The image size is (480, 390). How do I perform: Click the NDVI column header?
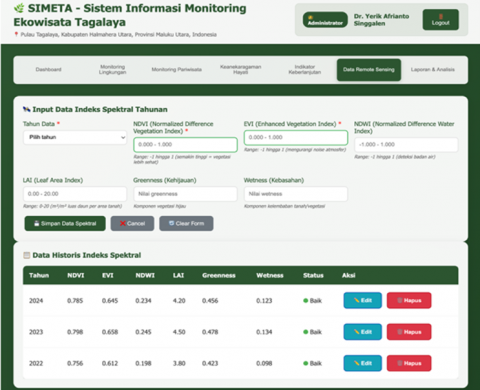(76, 275)
